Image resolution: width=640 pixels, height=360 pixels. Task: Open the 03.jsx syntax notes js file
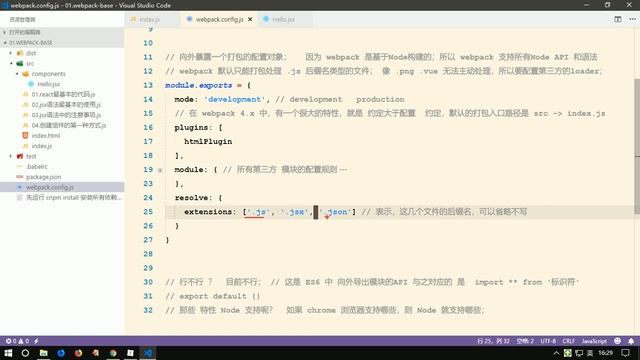[66, 115]
